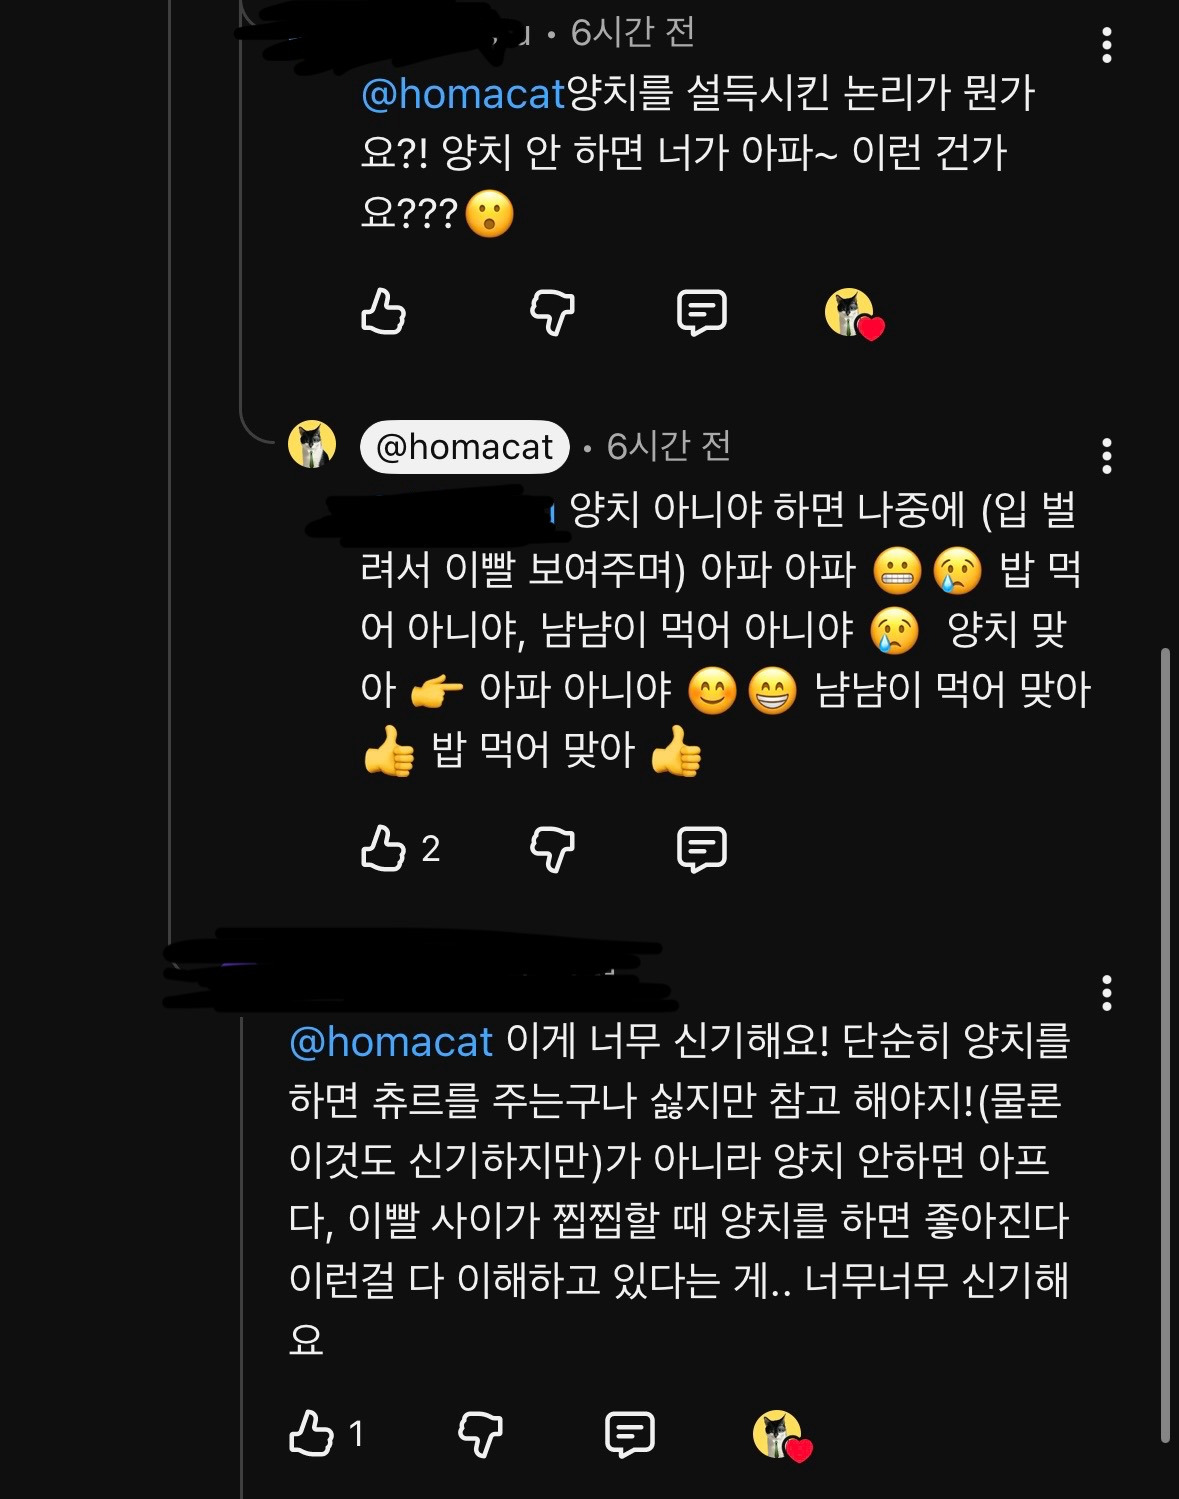Open @homacat channel name chip

click(465, 446)
